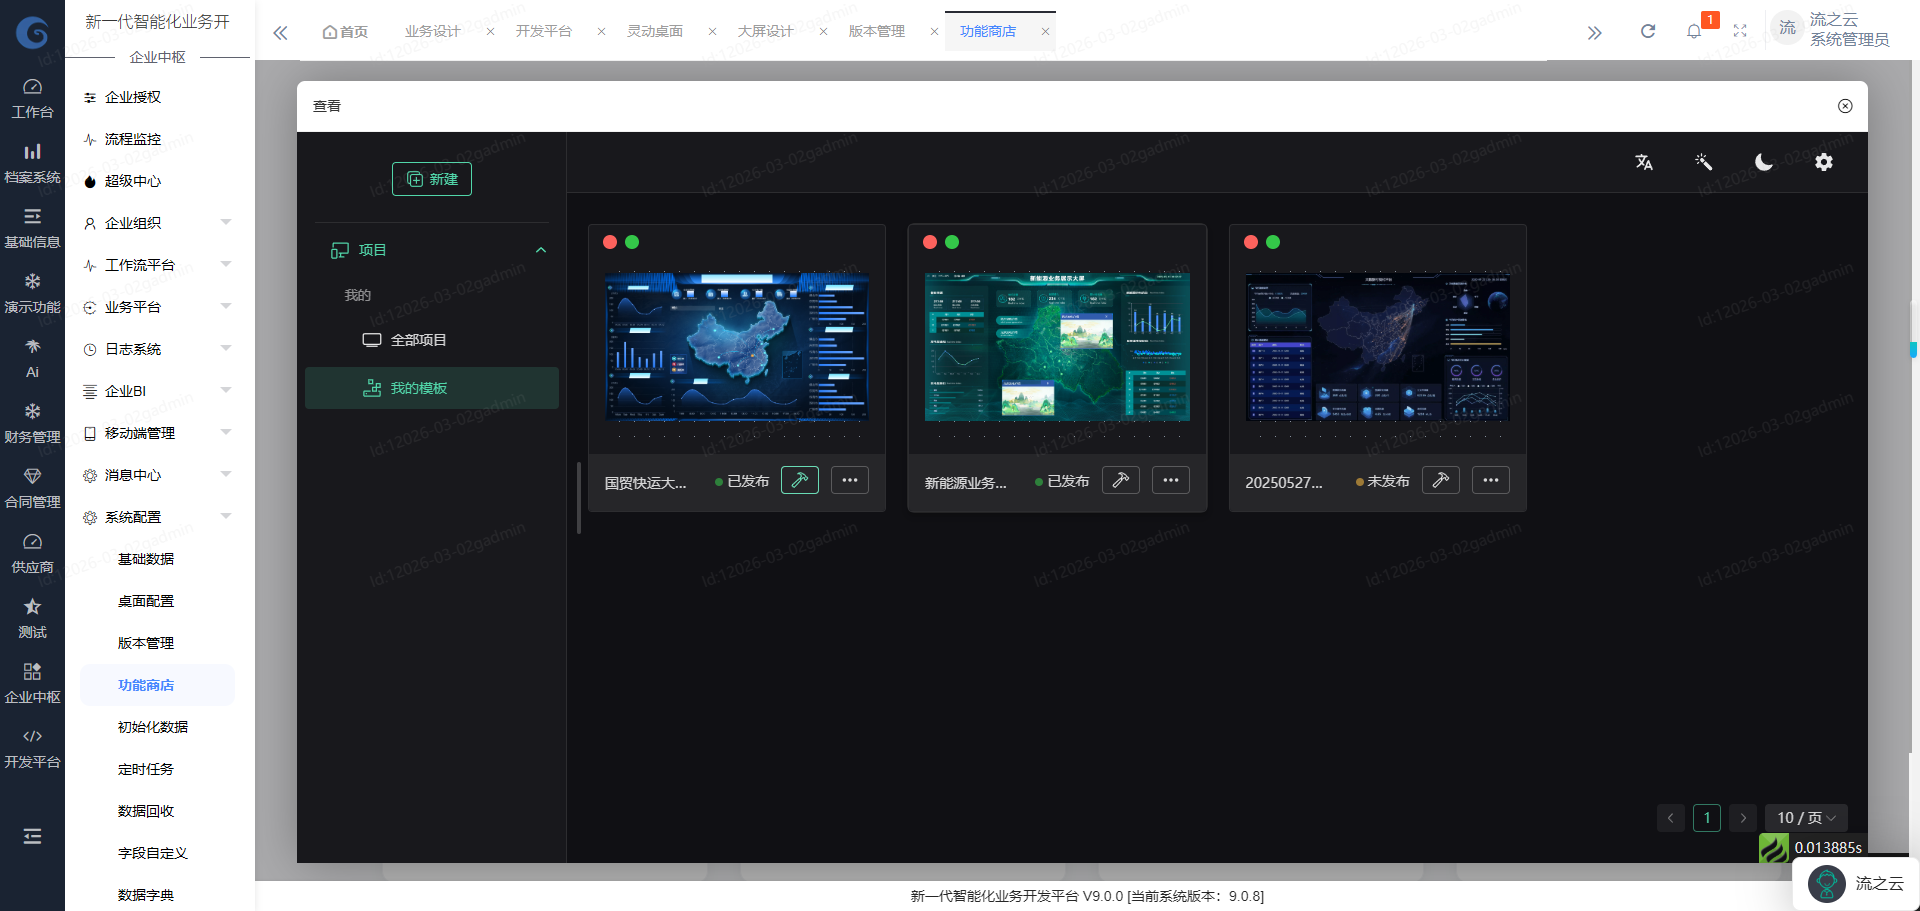Switch to the 大屏设计 tab
Image resolution: width=1920 pixels, height=911 pixels.
click(765, 31)
